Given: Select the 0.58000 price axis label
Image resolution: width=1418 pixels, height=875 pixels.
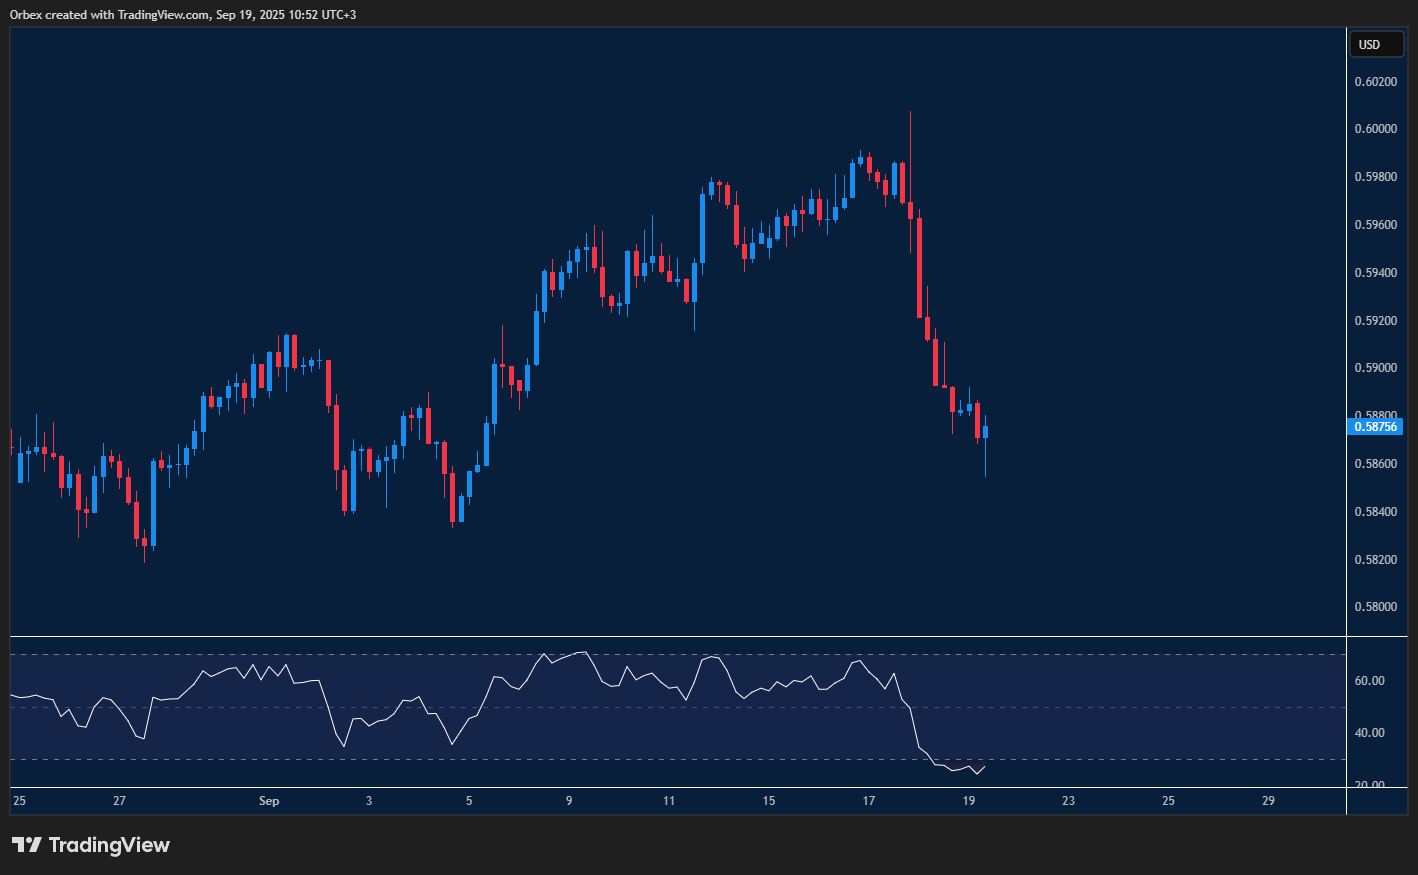Looking at the screenshot, I should click(1375, 607).
